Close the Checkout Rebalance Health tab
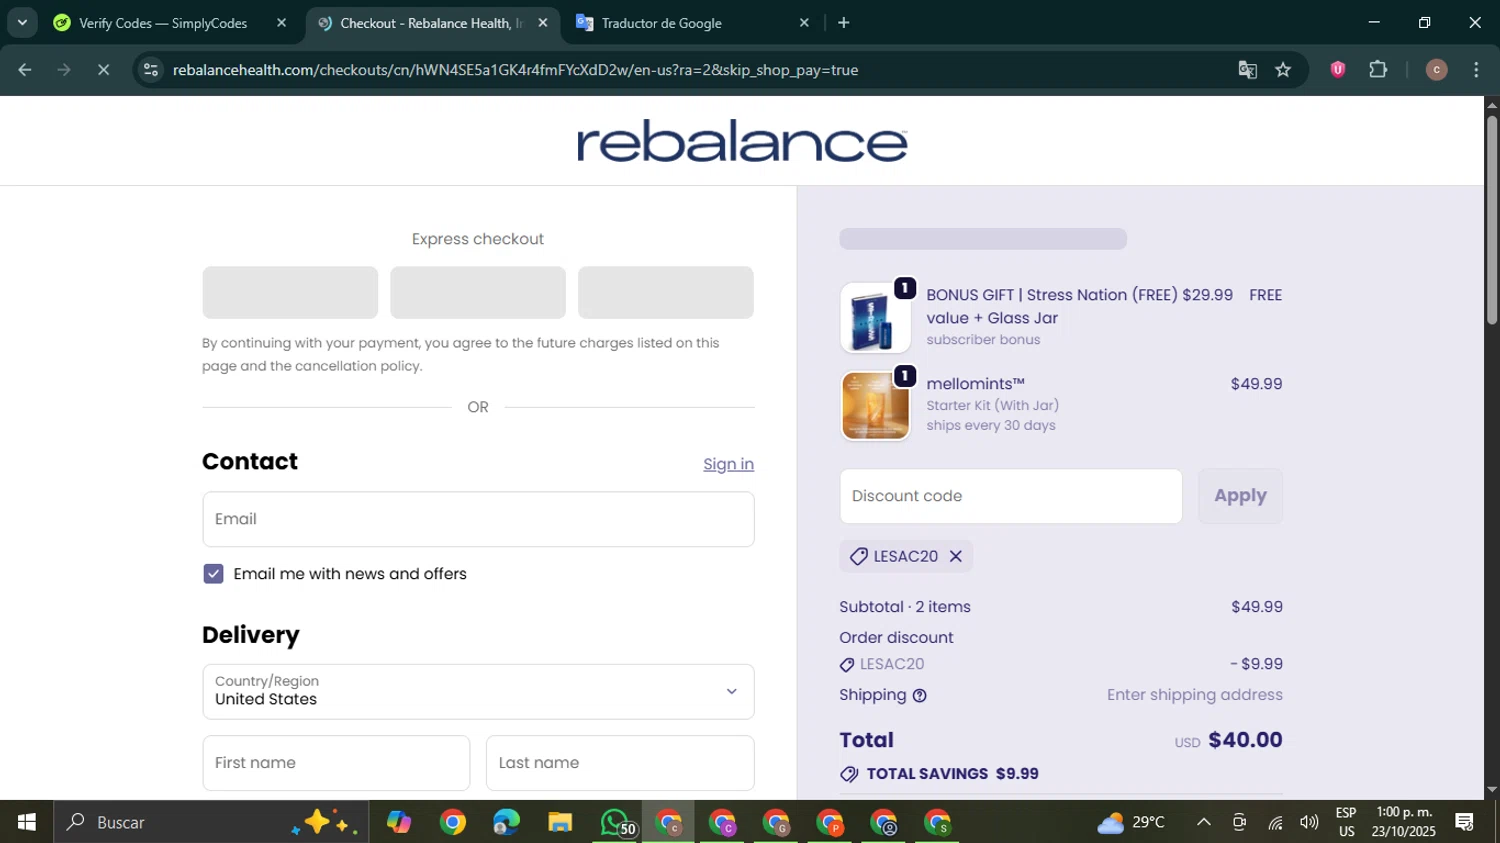This screenshot has width=1500, height=843. click(x=543, y=23)
